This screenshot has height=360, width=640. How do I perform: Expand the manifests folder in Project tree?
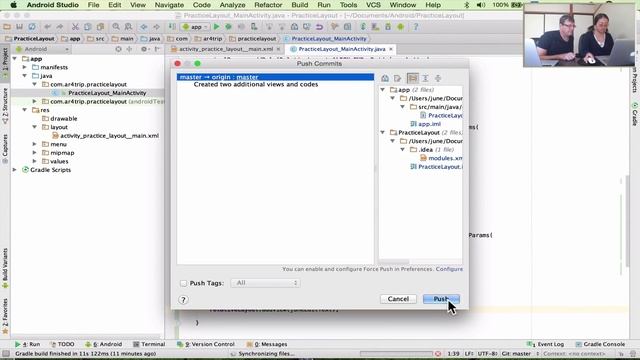coord(24,67)
